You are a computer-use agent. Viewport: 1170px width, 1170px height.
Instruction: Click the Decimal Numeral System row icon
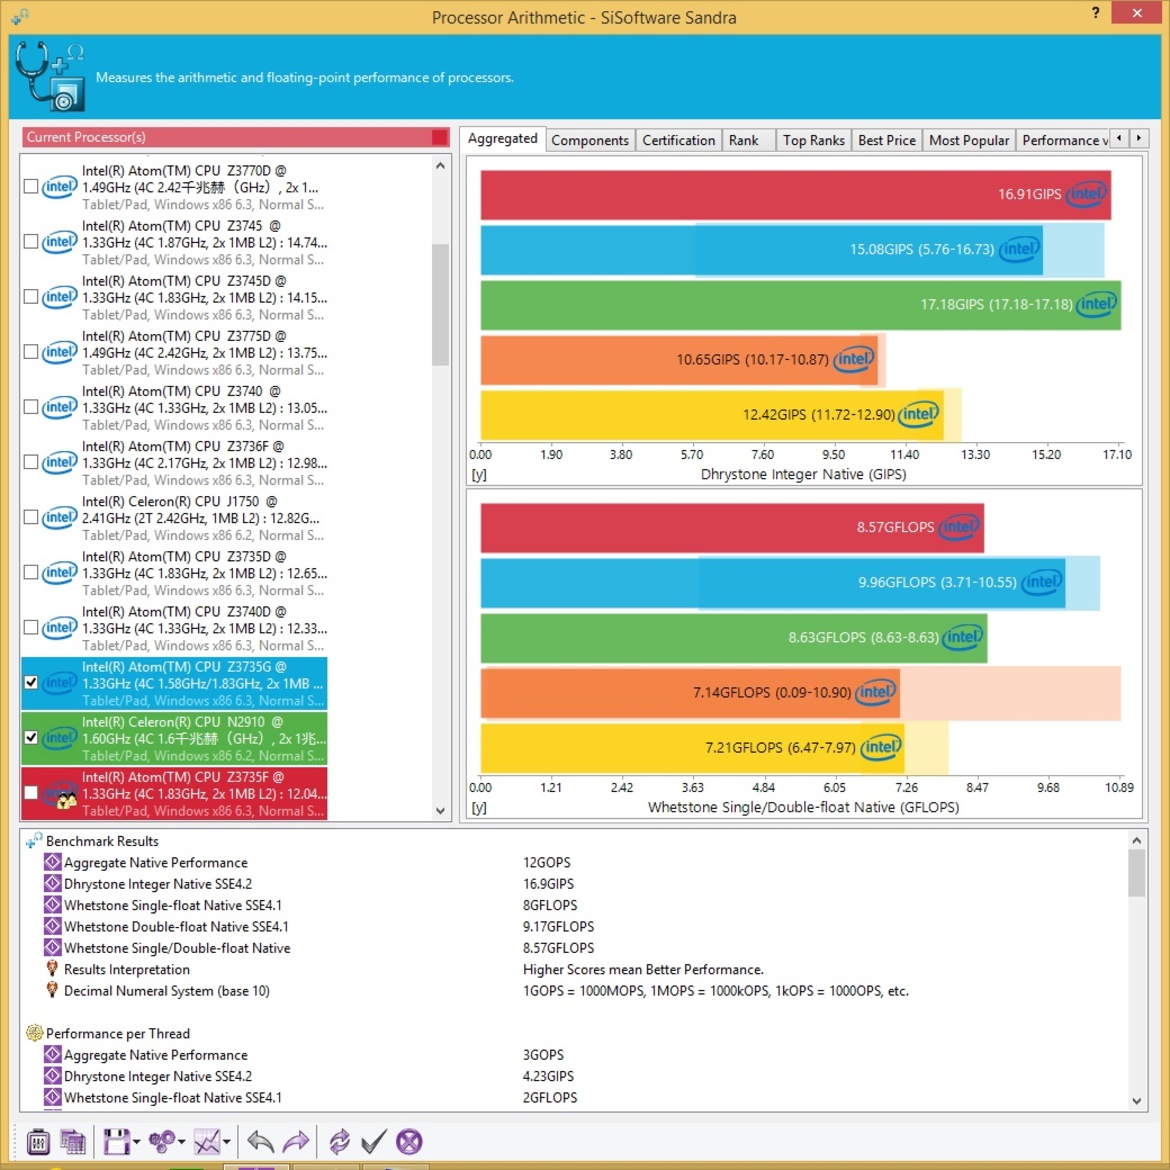coord(52,991)
